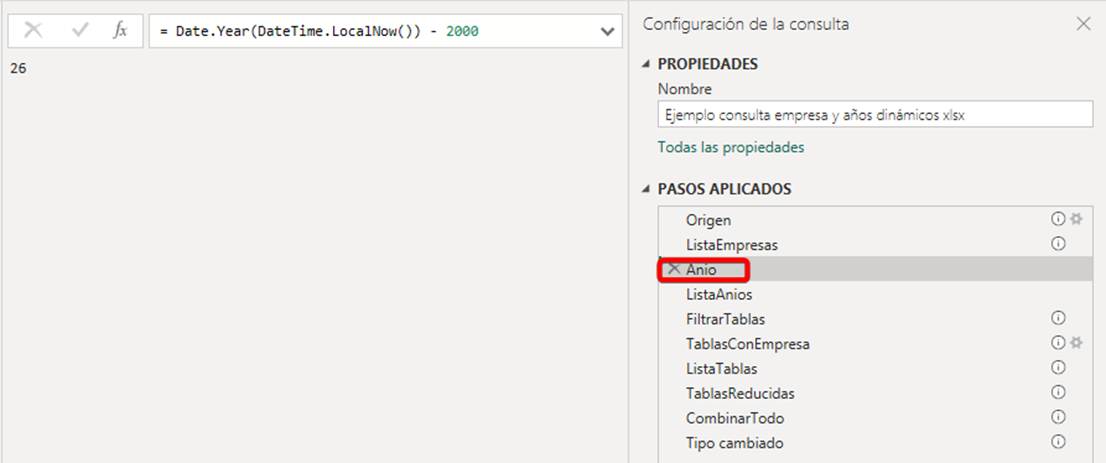Open the gear icon for TablasConEmpresa step
This screenshot has height=463, width=1106.
1076,343
